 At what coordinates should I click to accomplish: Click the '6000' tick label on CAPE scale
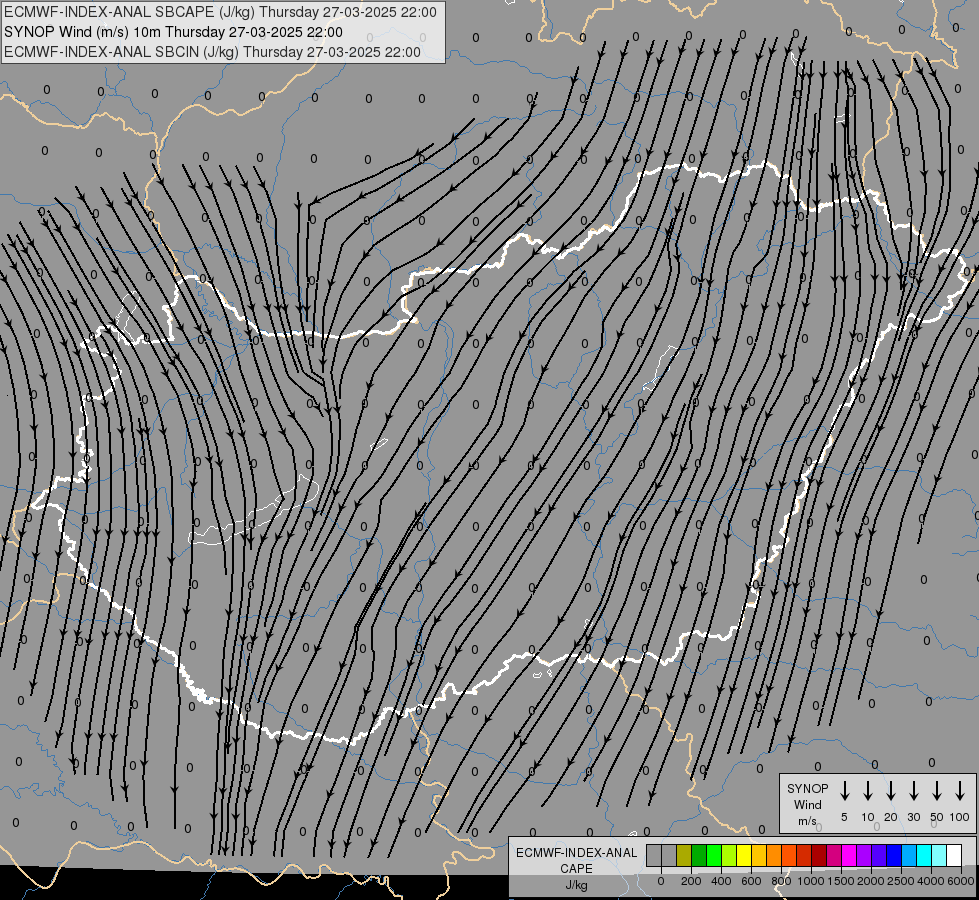tap(960, 881)
